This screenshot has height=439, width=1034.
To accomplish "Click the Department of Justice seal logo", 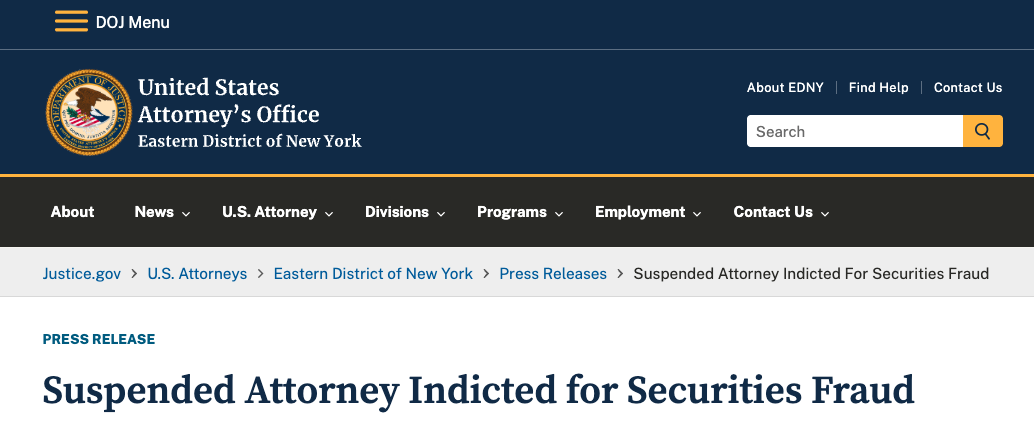I will coord(88,113).
